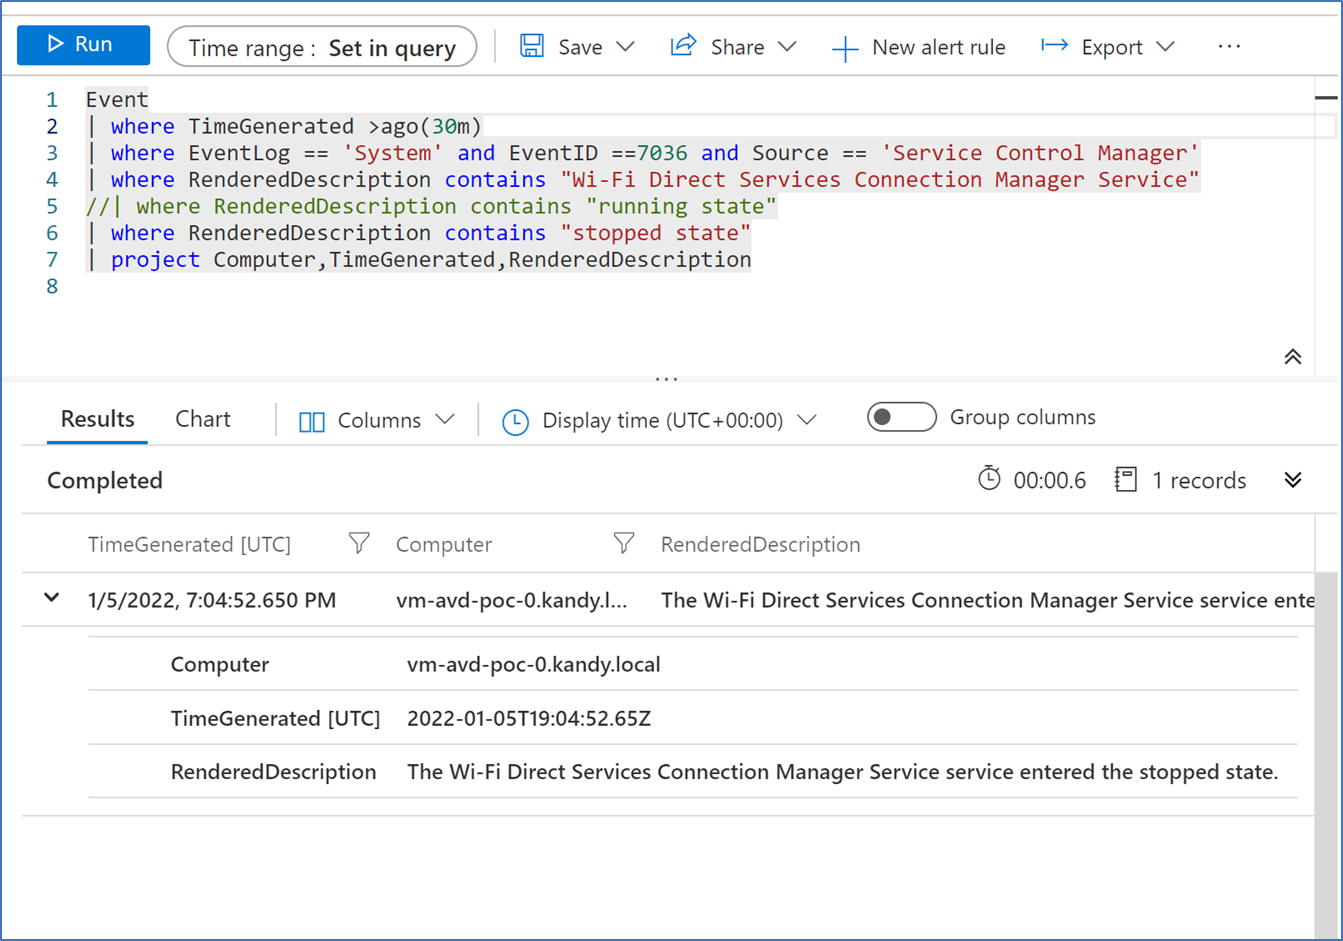Switch to the Chart tab
This screenshot has width=1343, height=941.
(203, 419)
